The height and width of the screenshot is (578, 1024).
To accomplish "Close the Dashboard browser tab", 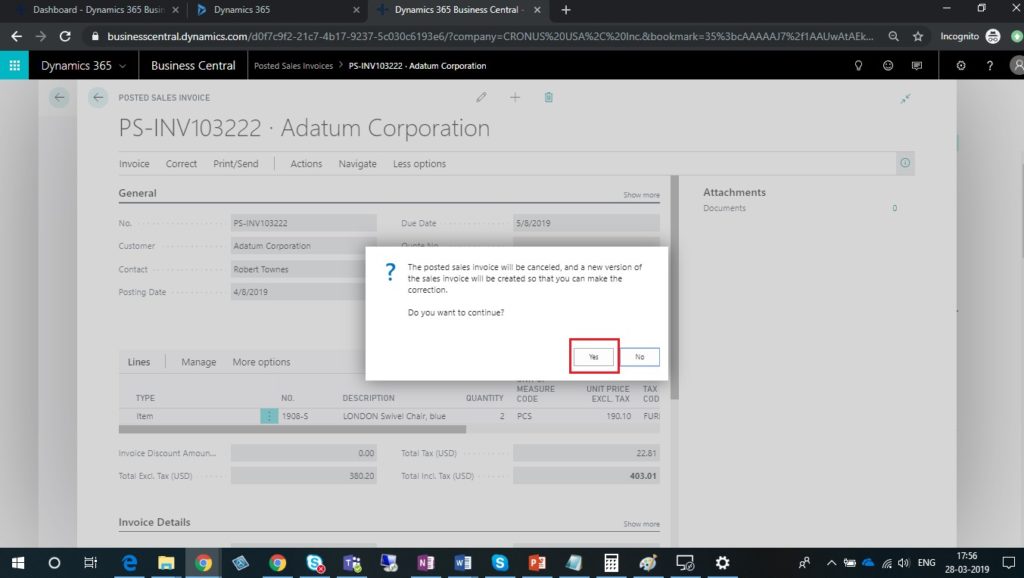I will pos(175,10).
